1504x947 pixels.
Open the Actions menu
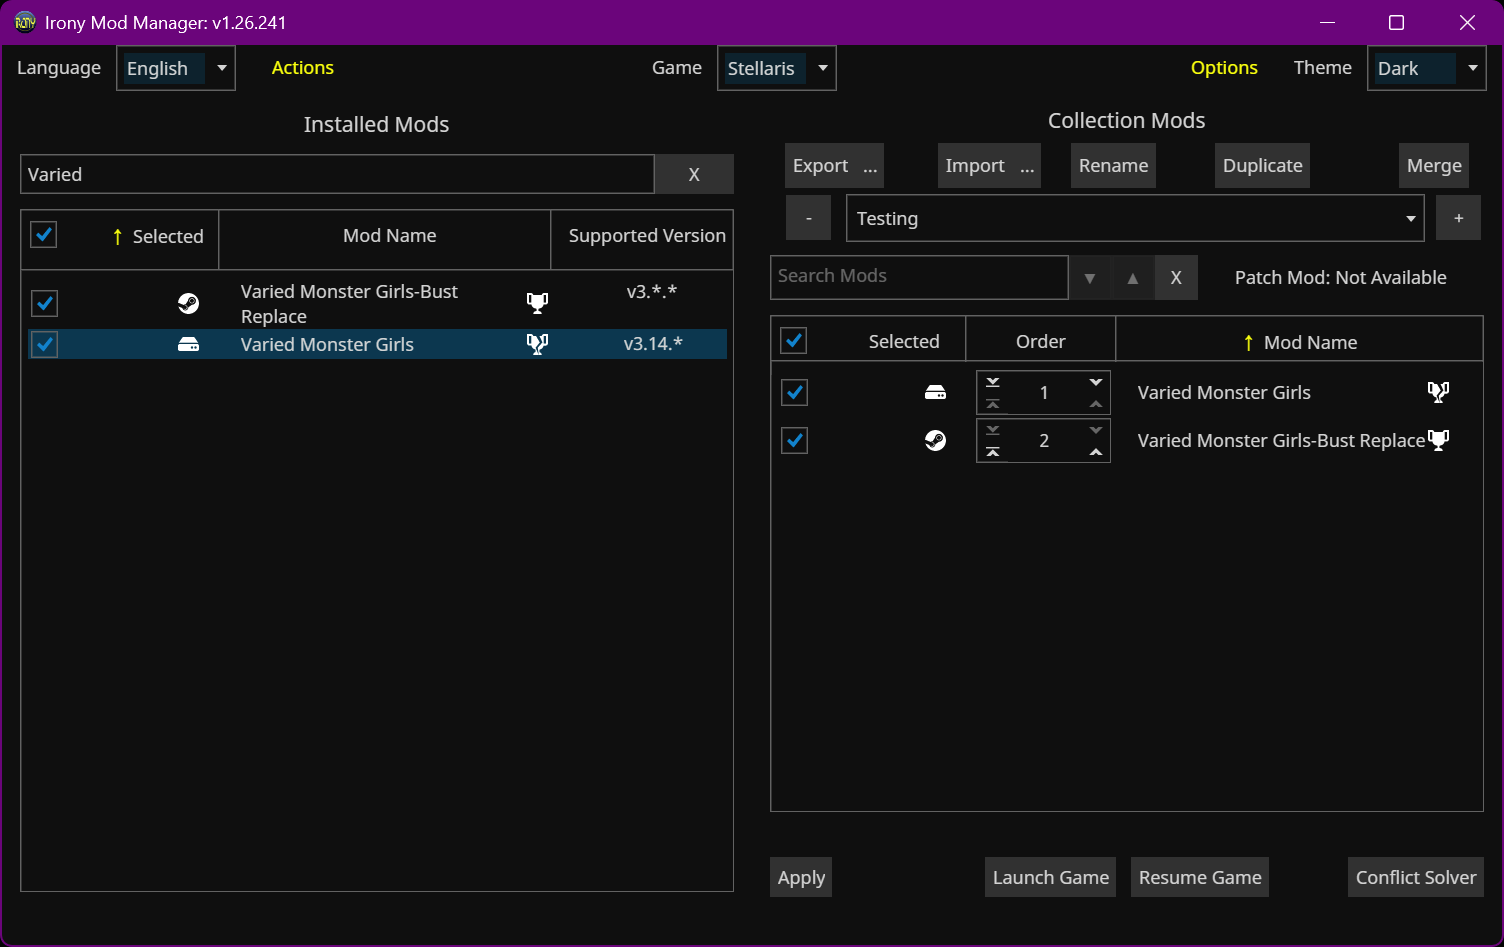(x=302, y=68)
